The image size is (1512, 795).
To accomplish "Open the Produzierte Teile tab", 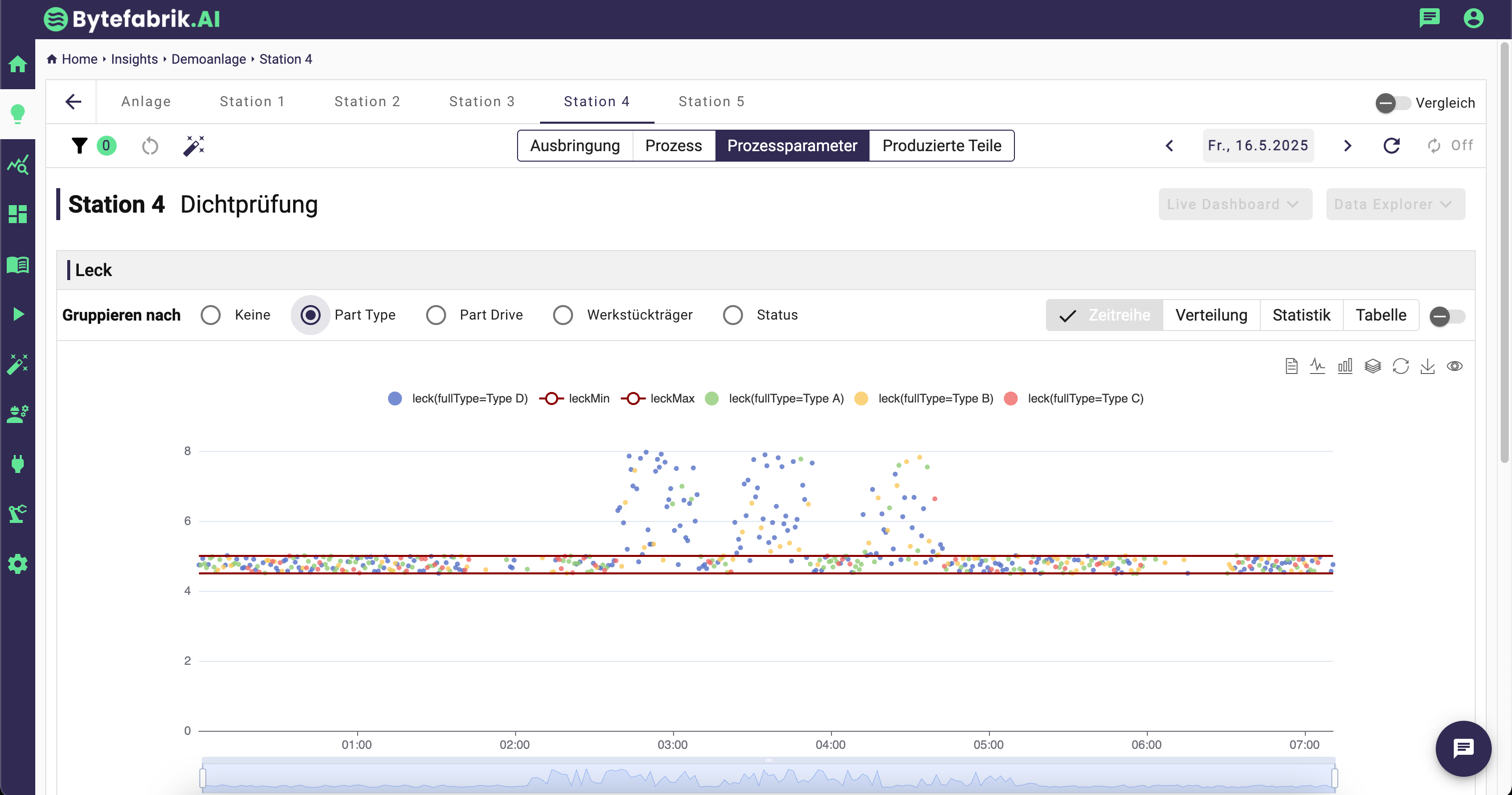I will [941, 146].
